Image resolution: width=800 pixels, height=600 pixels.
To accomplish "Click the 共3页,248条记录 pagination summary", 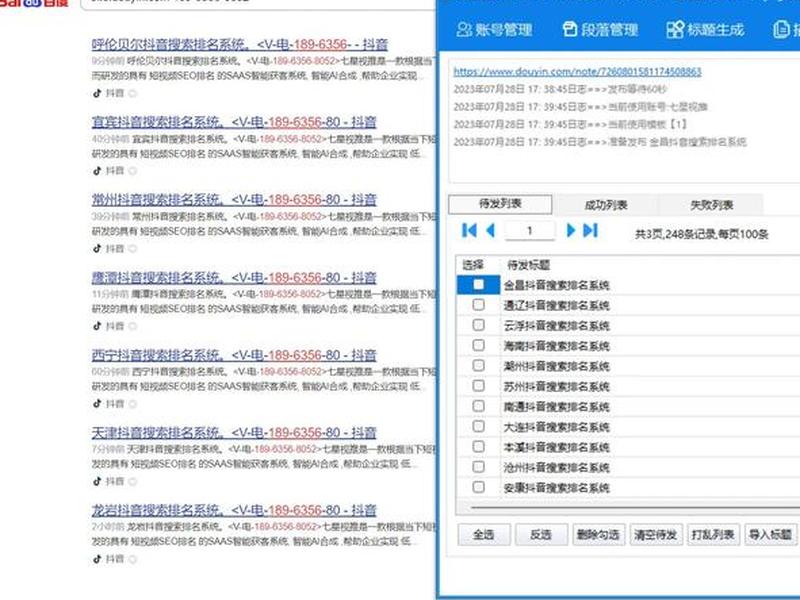I will pyautogui.click(x=702, y=234).
